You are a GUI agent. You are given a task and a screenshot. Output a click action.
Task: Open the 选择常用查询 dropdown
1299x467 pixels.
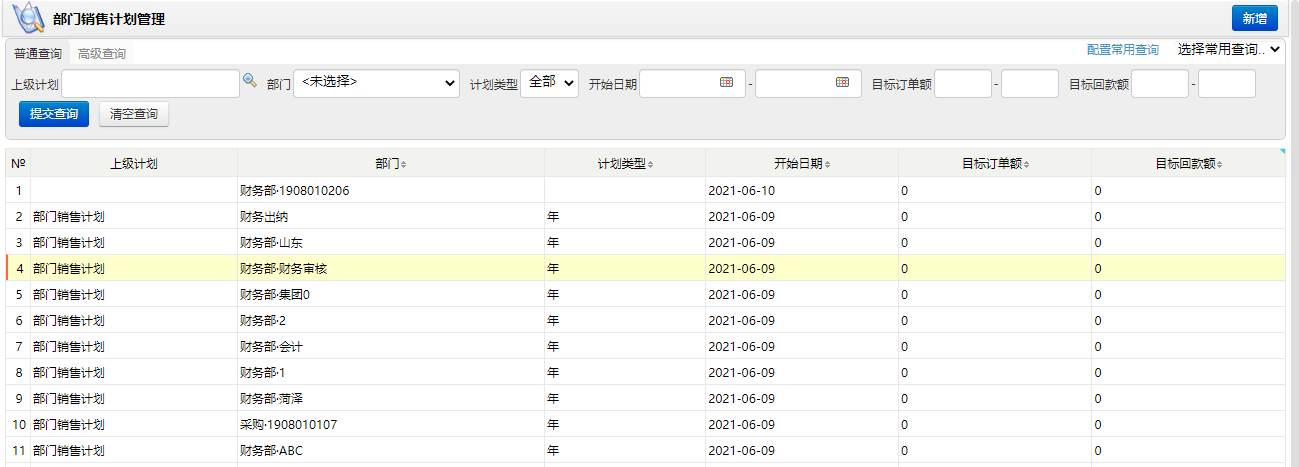[x=1228, y=49]
